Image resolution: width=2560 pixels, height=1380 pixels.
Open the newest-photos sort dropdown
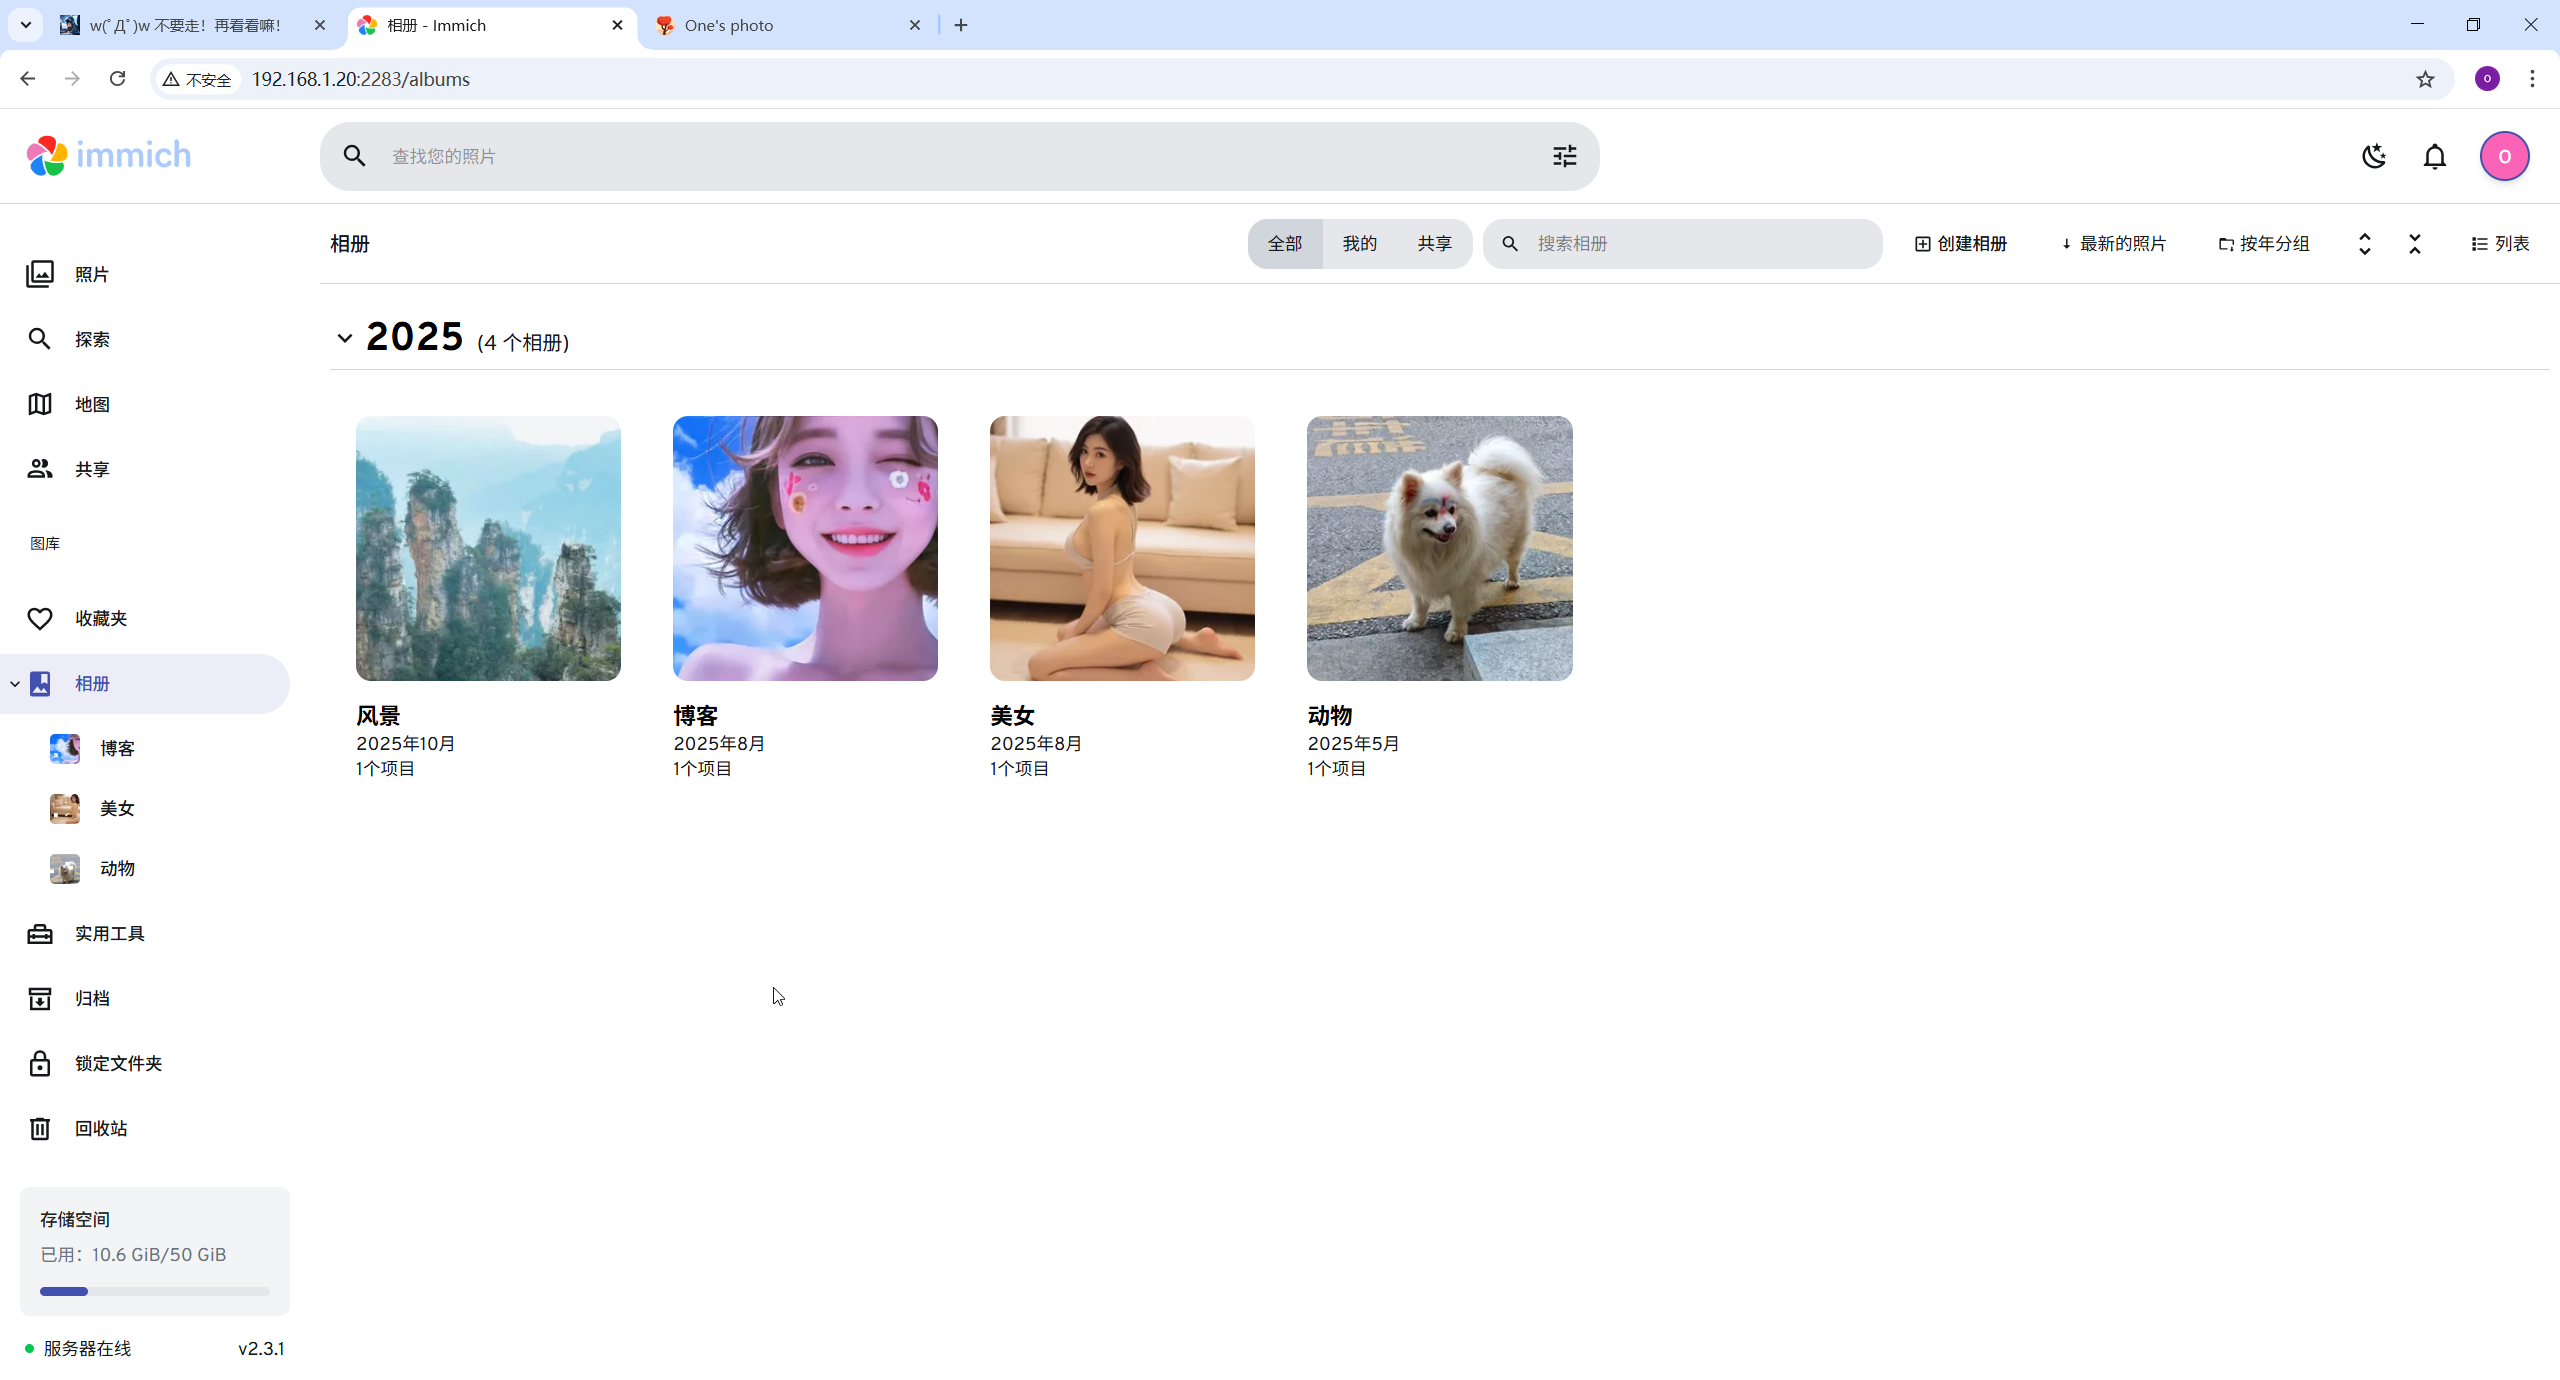pyautogui.click(x=2113, y=244)
